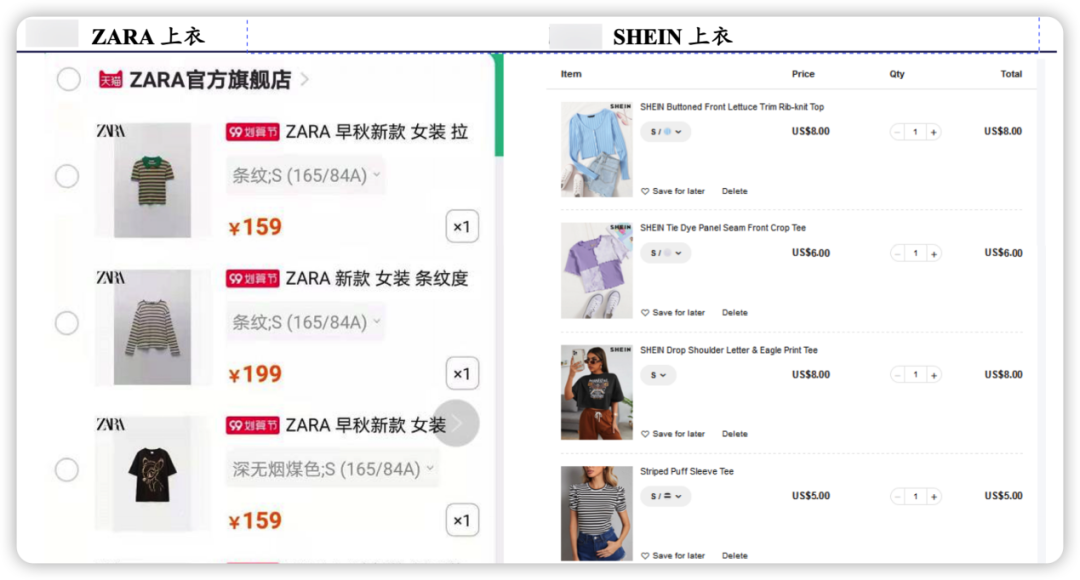Expand size selector for Striped Puff Sleeve Tee
The width and height of the screenshot is (1080, 580).
665,497
